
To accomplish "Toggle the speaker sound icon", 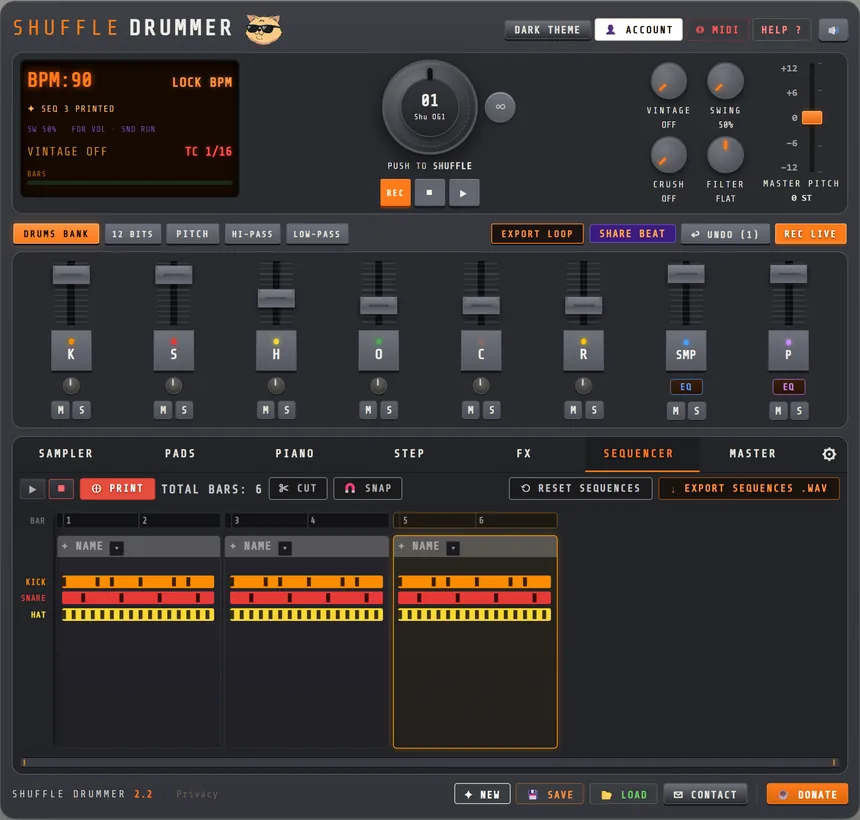I will point(833,30).
